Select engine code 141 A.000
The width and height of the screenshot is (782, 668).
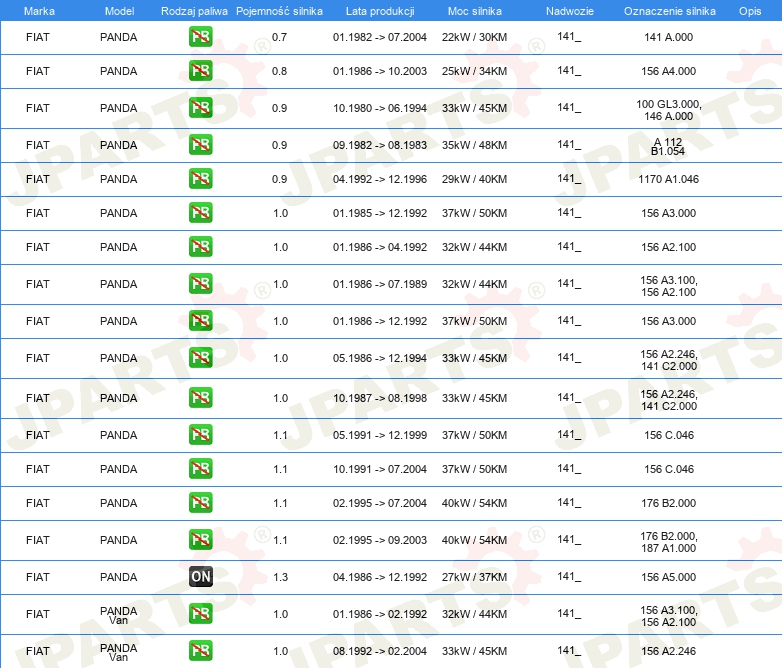pos(668,37)
